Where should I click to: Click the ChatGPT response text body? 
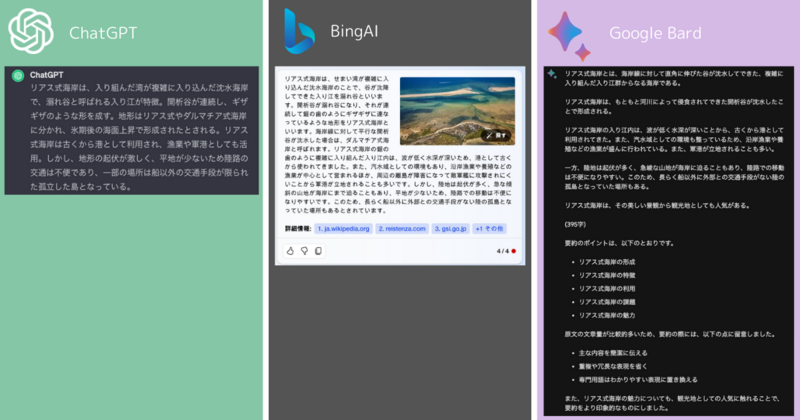coord(139,137)
